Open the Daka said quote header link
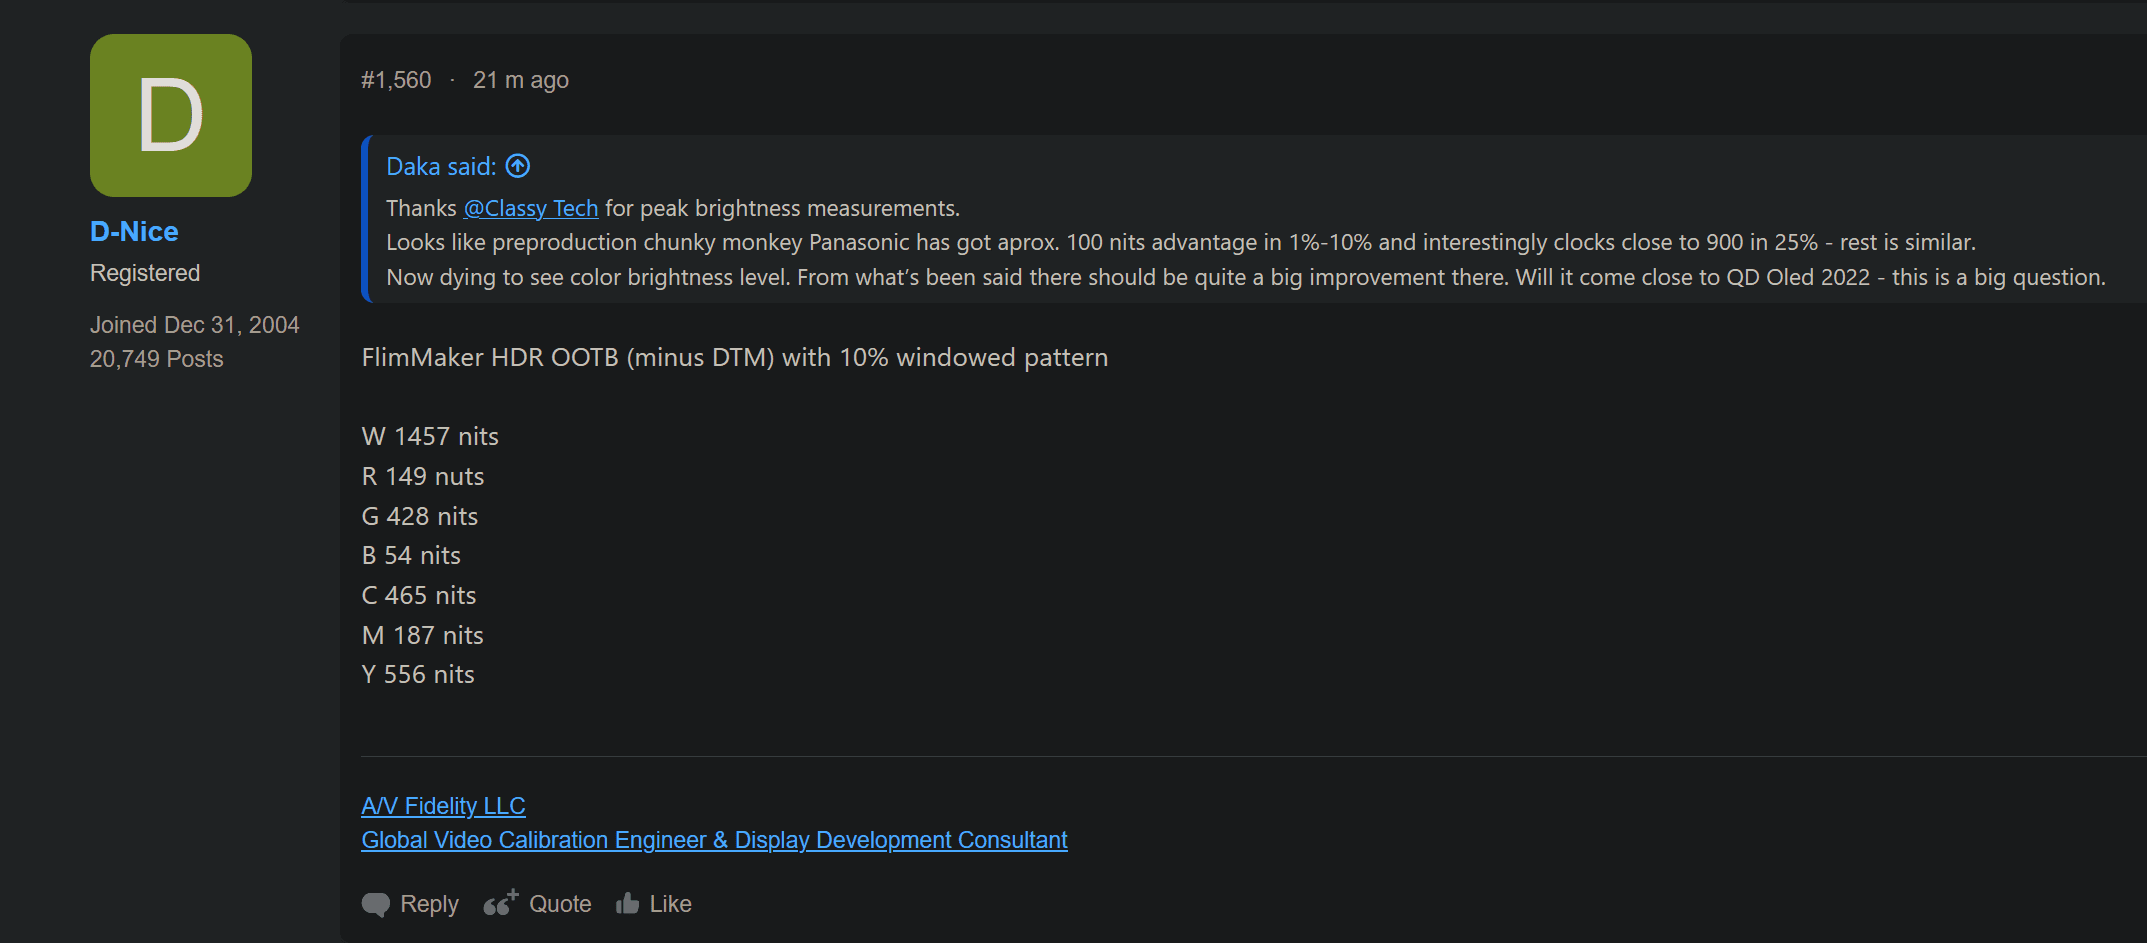Image resolution: width=2147 pixels, height=943 pixels. click(x=441, y=166)
